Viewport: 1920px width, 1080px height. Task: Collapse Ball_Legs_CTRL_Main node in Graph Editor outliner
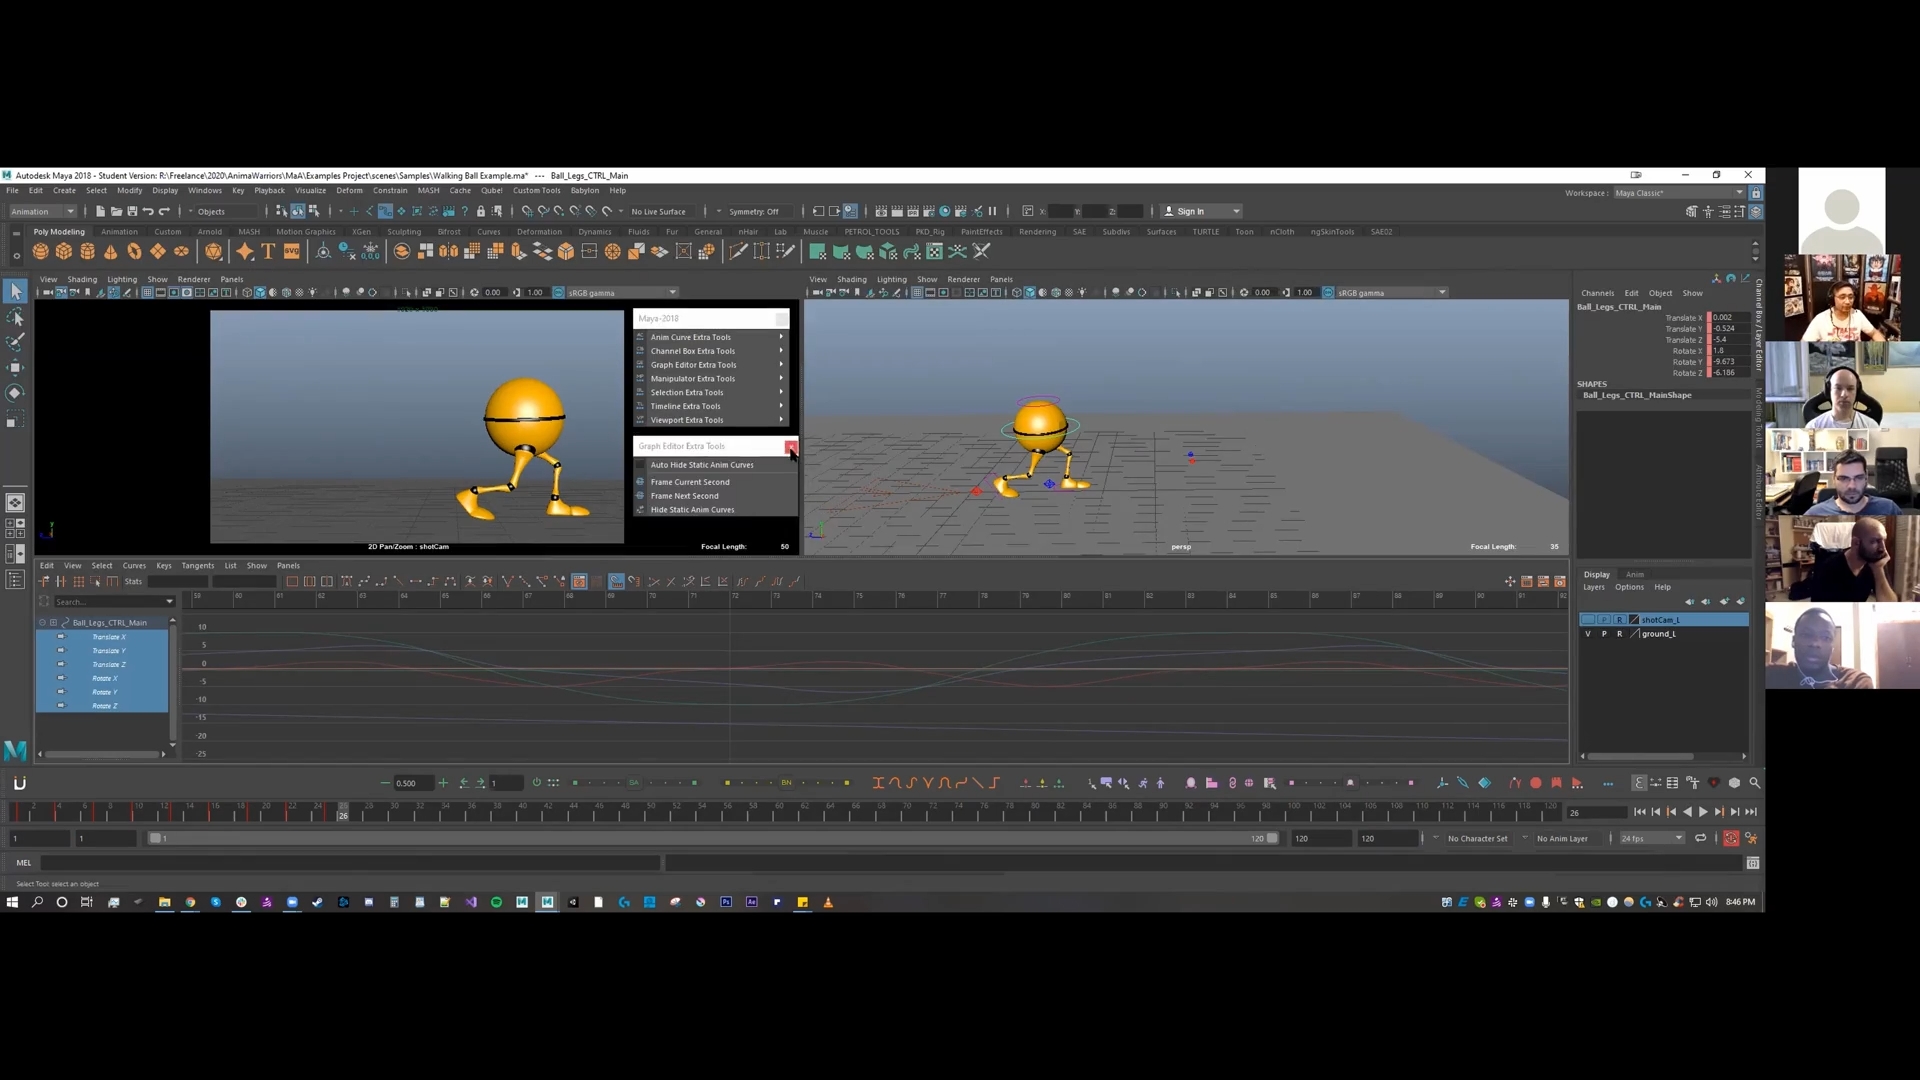pyautogui.click(x=42, y=623)
